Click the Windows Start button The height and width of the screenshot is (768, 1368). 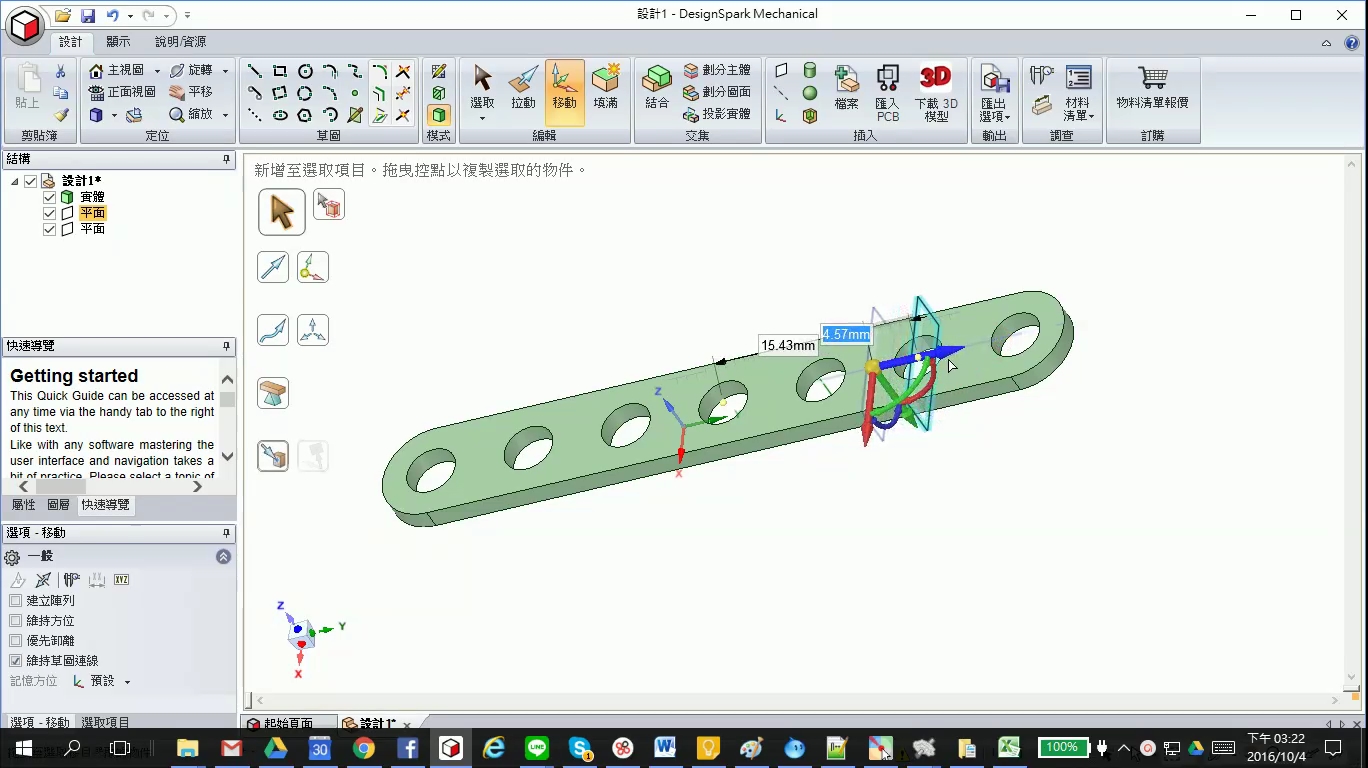[23, 748]
